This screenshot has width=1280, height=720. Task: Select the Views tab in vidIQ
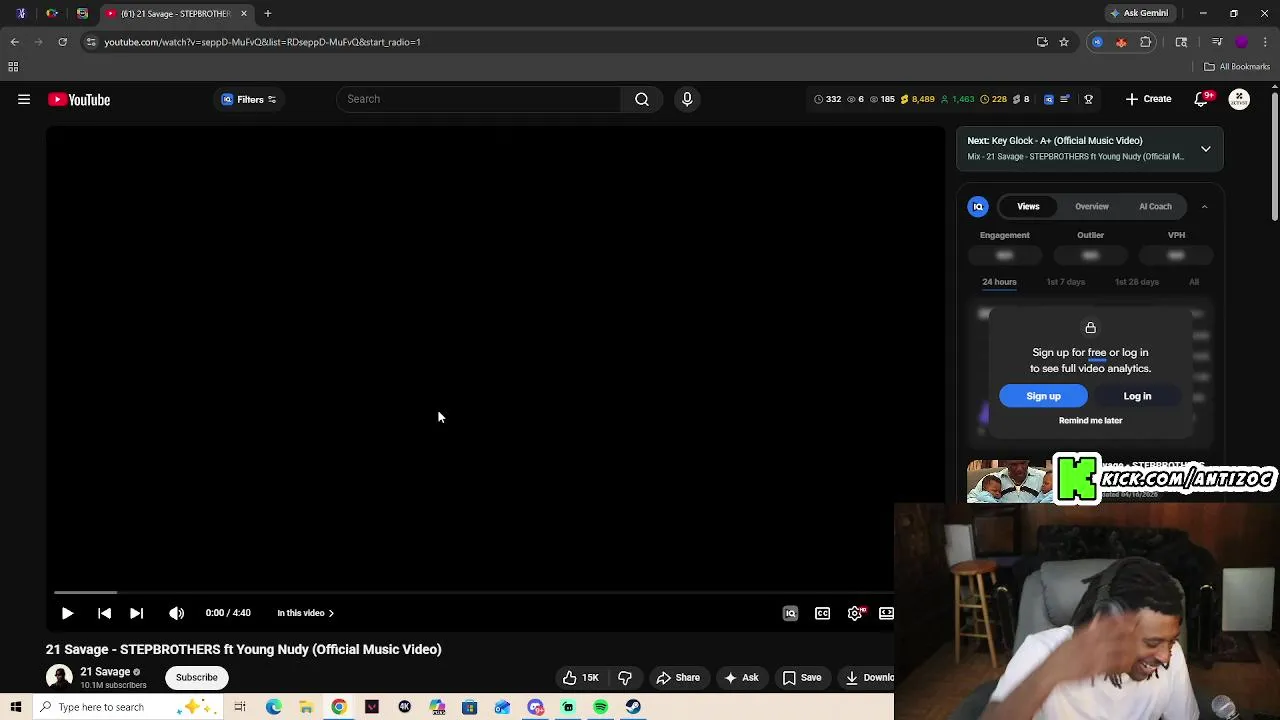[x=1028, y=206]
